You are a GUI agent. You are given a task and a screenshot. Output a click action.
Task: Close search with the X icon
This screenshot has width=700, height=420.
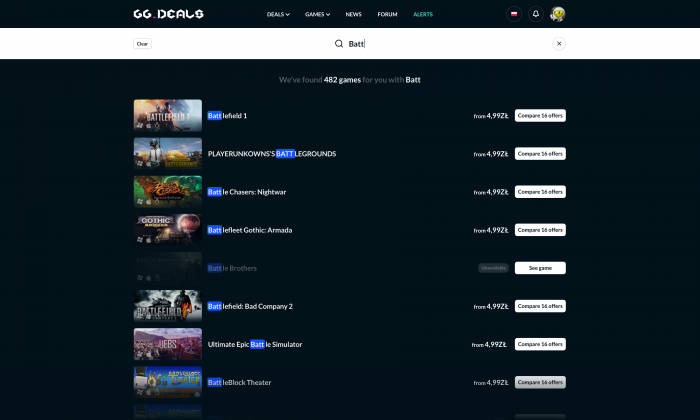559,44
